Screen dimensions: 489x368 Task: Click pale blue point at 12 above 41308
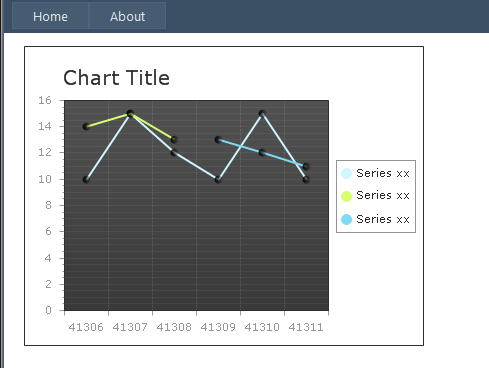174,153
